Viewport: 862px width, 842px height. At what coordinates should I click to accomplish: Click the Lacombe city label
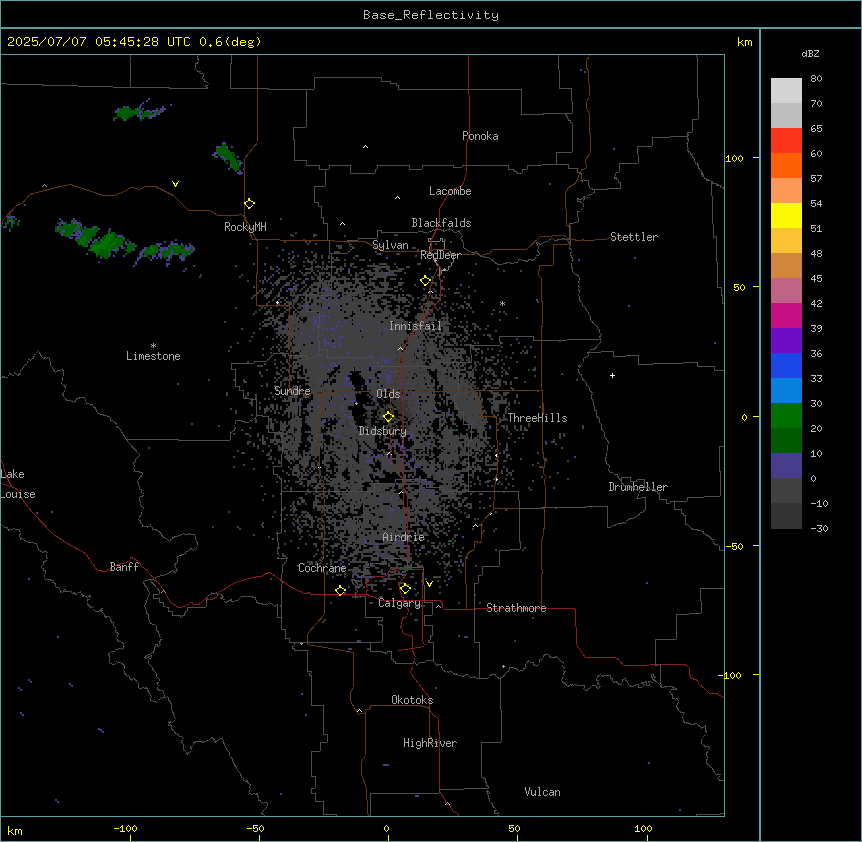450,191
